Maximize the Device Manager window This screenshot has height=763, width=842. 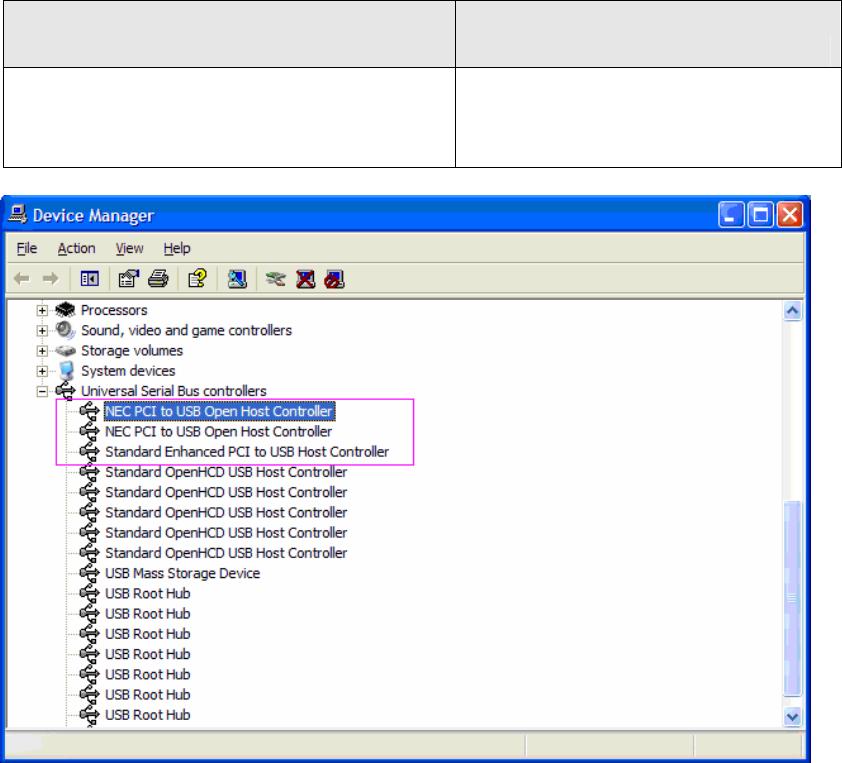pos(760,215)
